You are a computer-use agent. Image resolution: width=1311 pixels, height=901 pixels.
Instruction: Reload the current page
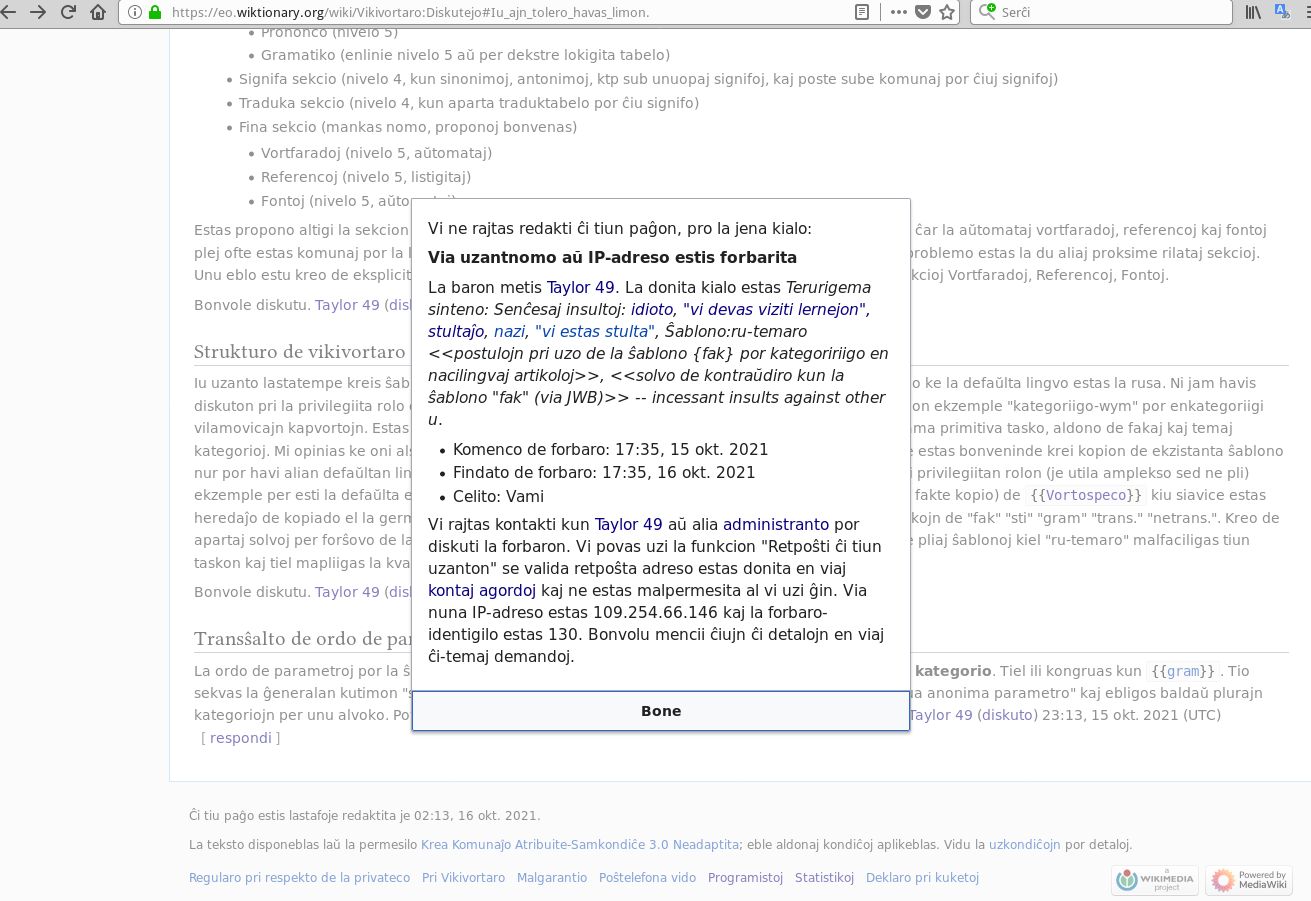pos(68,12)
